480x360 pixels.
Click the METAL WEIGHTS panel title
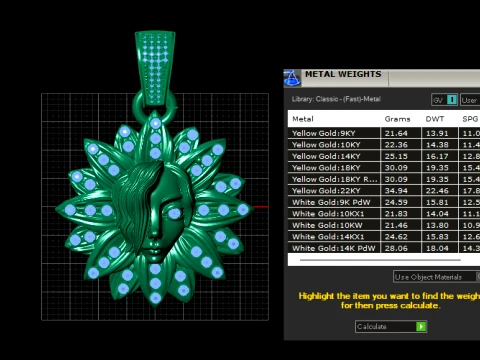(x=343, y=74)
